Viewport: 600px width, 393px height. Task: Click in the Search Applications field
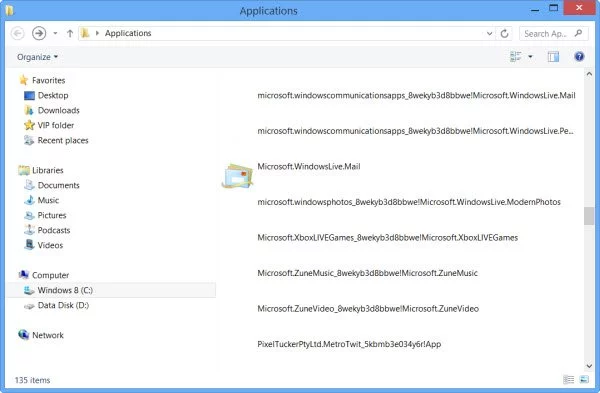pos(546,34)
